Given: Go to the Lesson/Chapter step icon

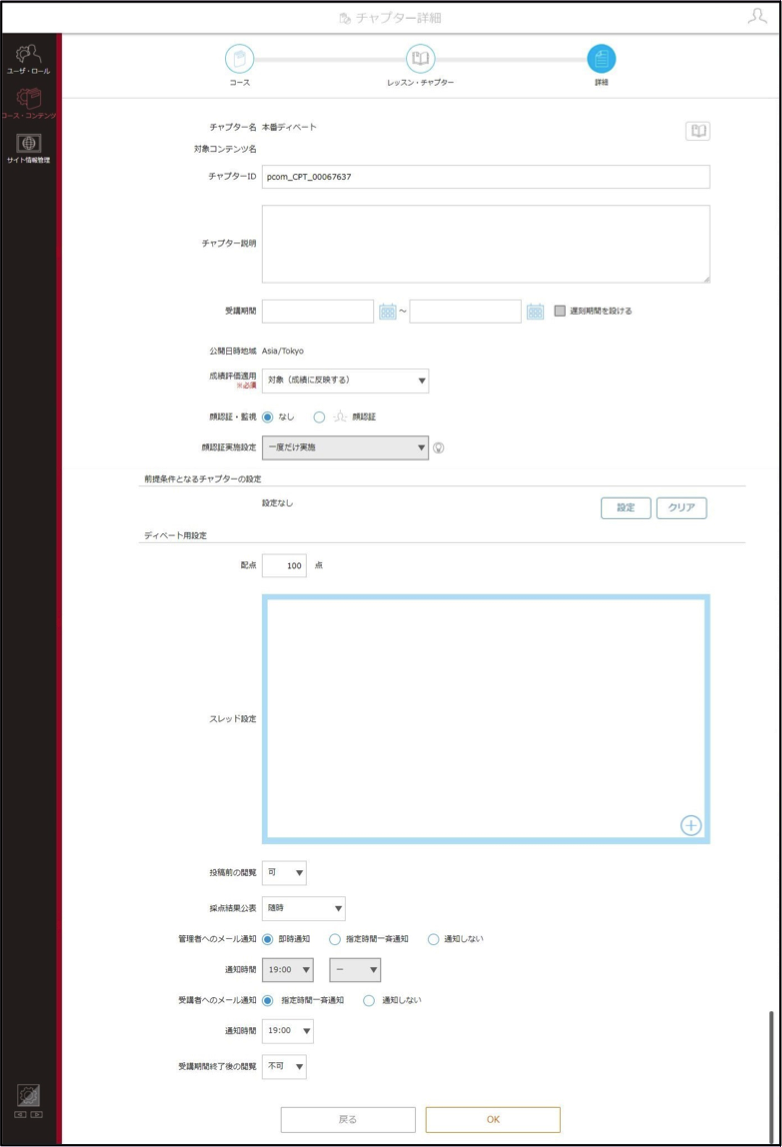Looking at the screenshot, I should pos(420,59).
